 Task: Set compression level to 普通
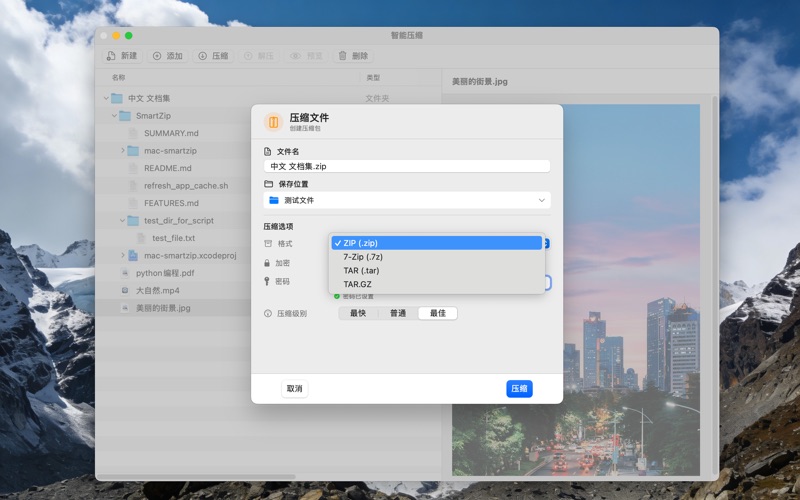point(398,313)
